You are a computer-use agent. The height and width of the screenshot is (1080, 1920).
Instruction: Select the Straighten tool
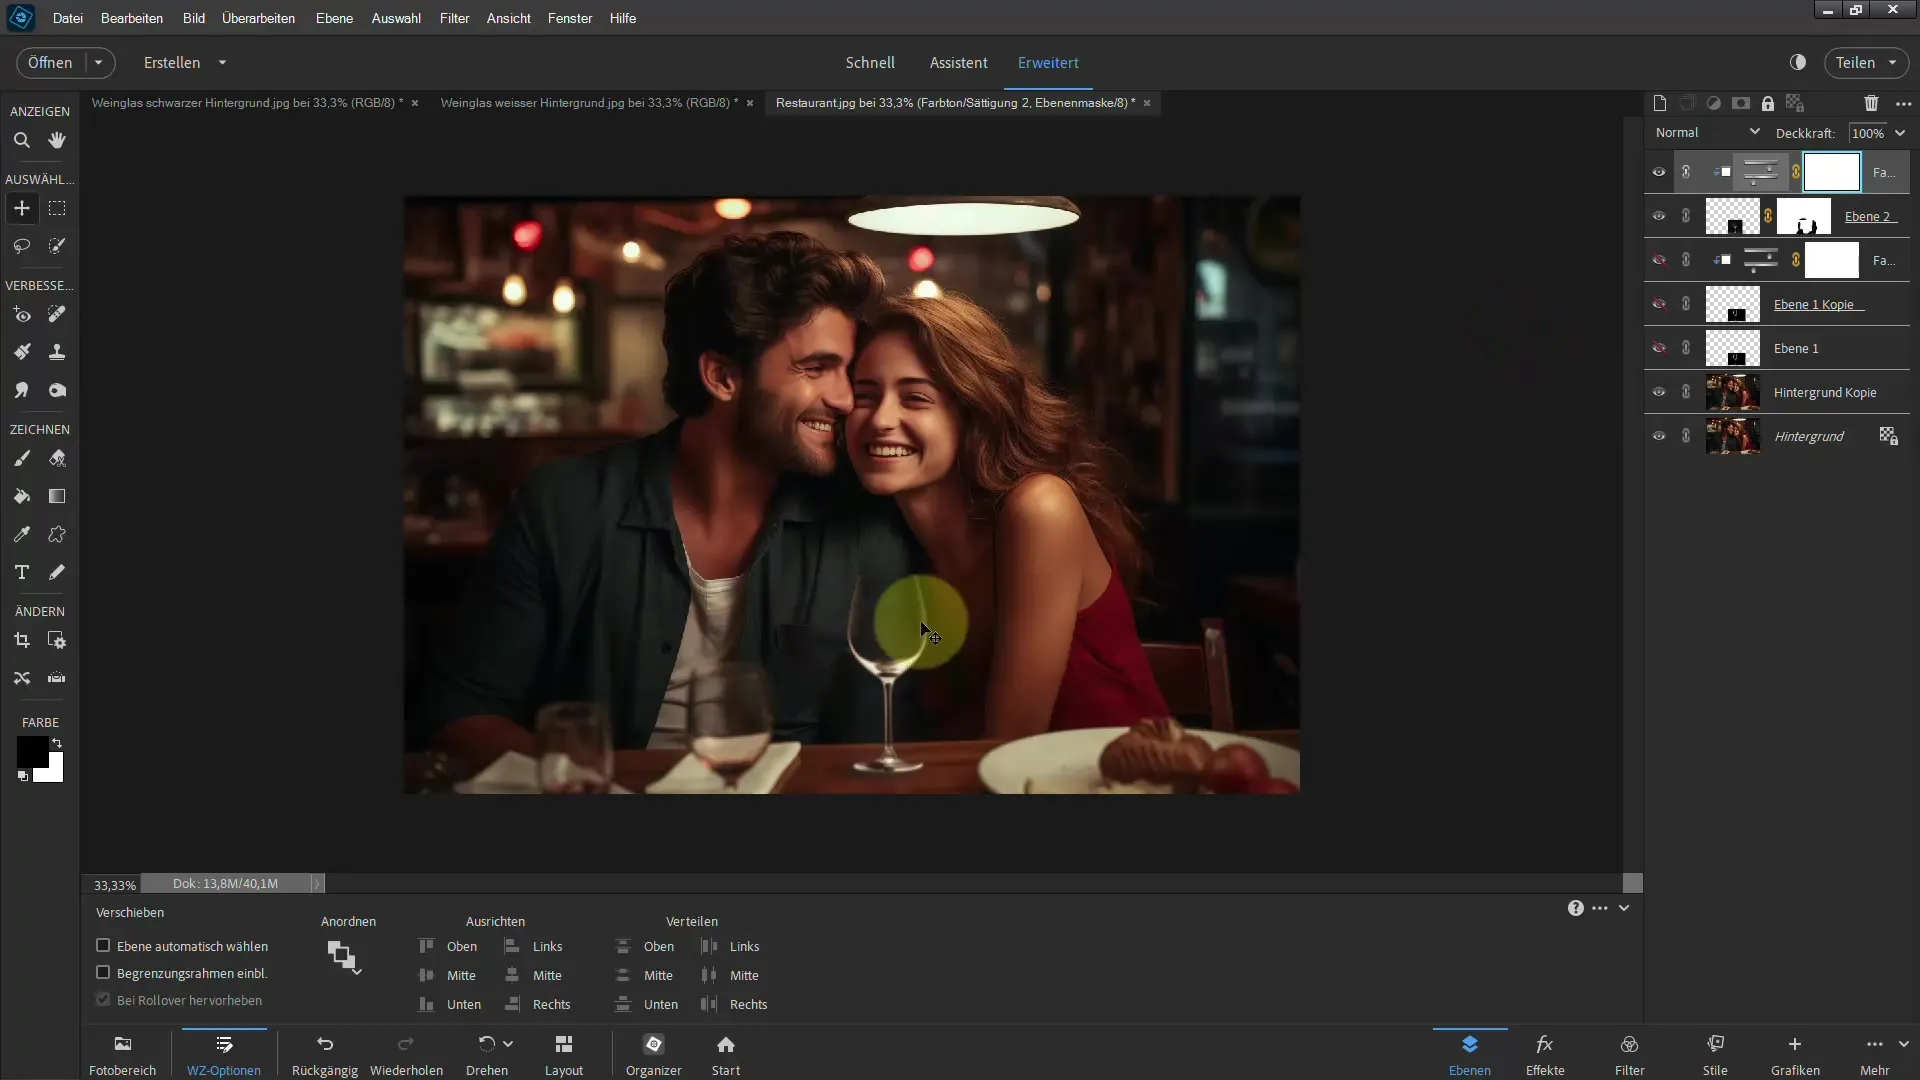click(x=57, y=679)
